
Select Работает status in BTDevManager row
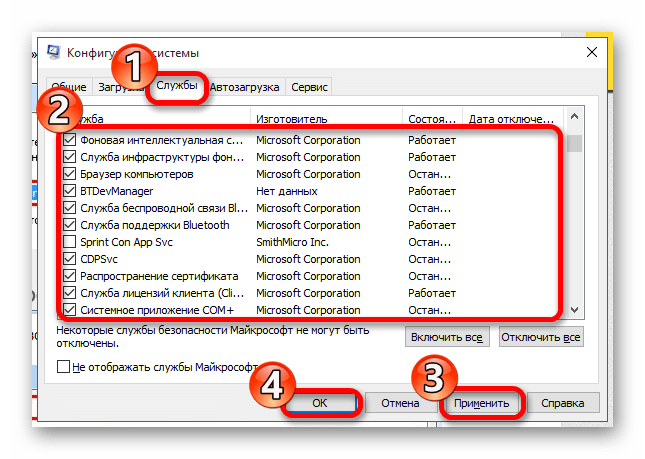(432, 191)
